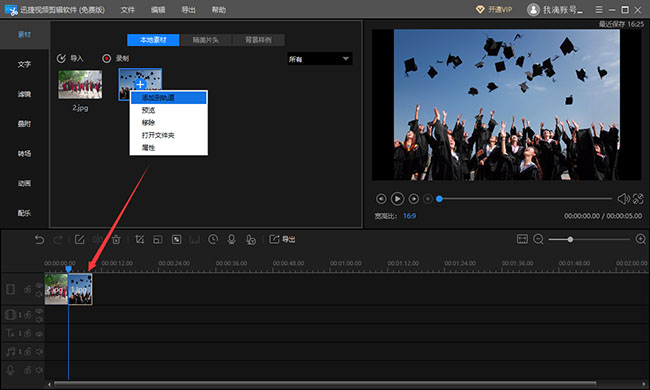
Task: Zoom out the timeline with minus magnifier
Action: pos(538,239)
